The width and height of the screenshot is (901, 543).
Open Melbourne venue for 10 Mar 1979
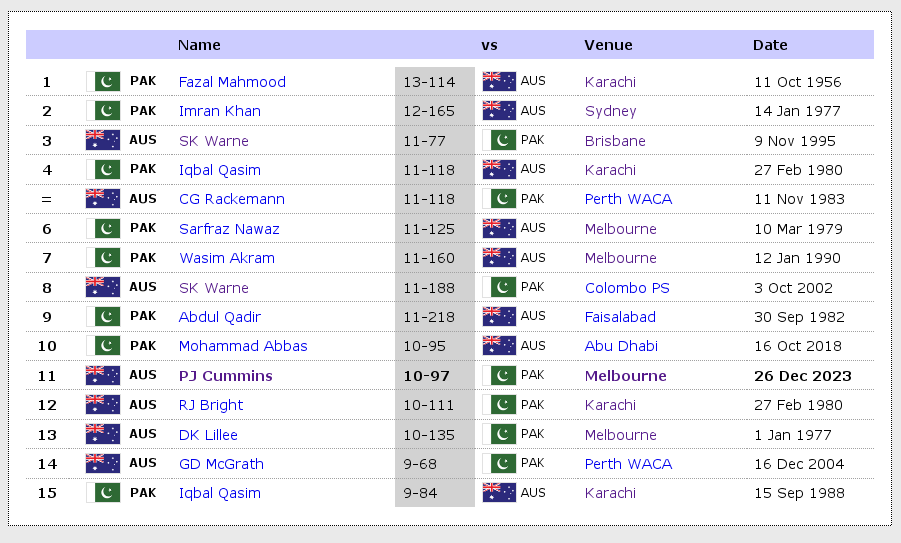point(621,229)
